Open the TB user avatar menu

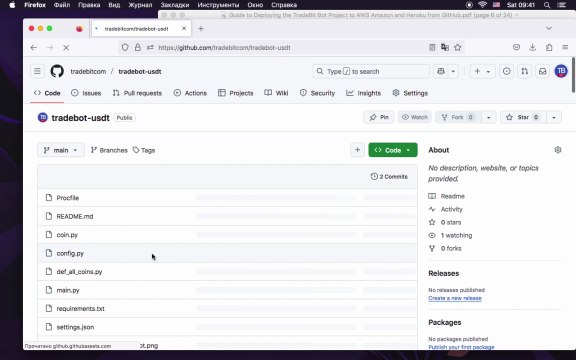tap(561, 71)
